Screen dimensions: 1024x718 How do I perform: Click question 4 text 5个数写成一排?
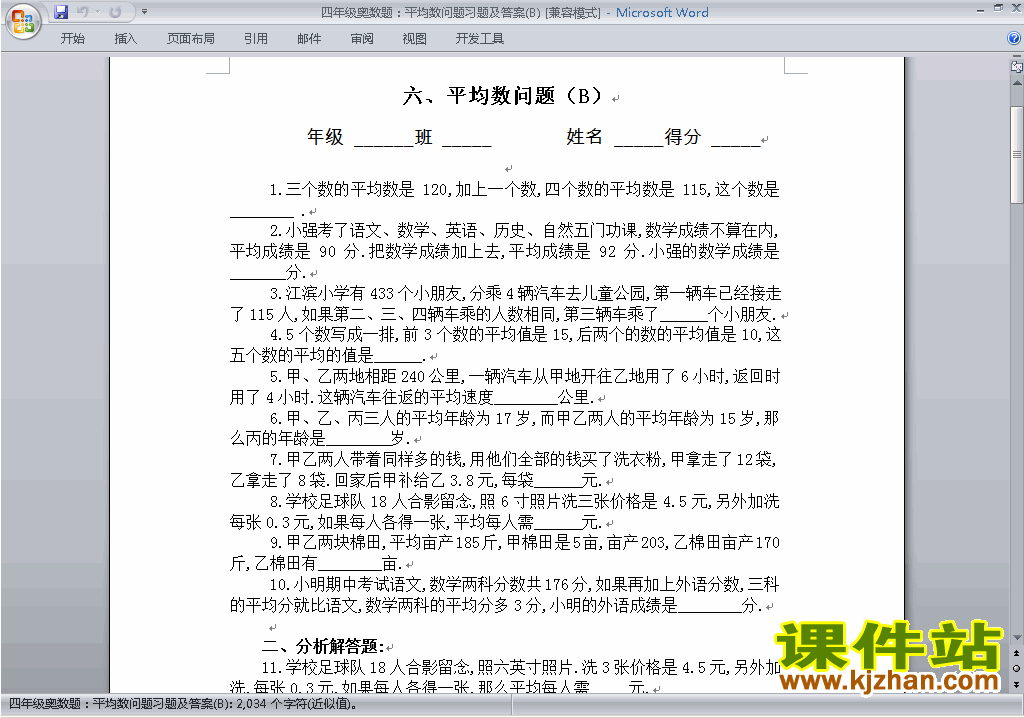pos(505,345)
